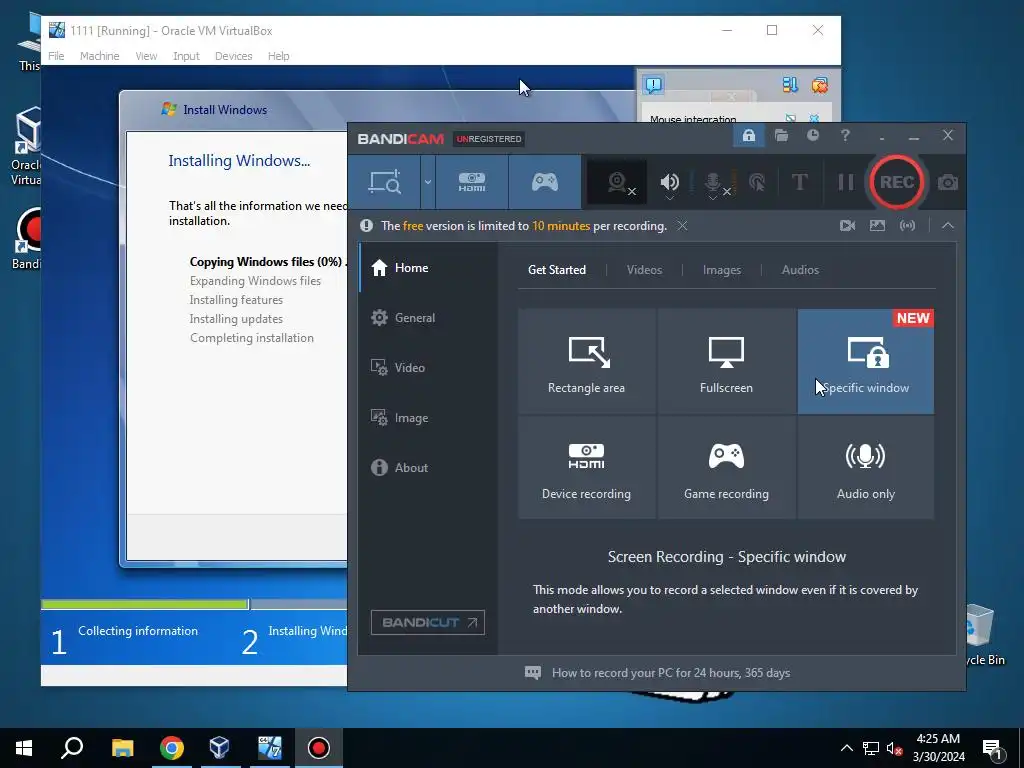The height and width of the screenshot is (768, 1024).
Task: Open the notification center icon
Action: (992, 748)
